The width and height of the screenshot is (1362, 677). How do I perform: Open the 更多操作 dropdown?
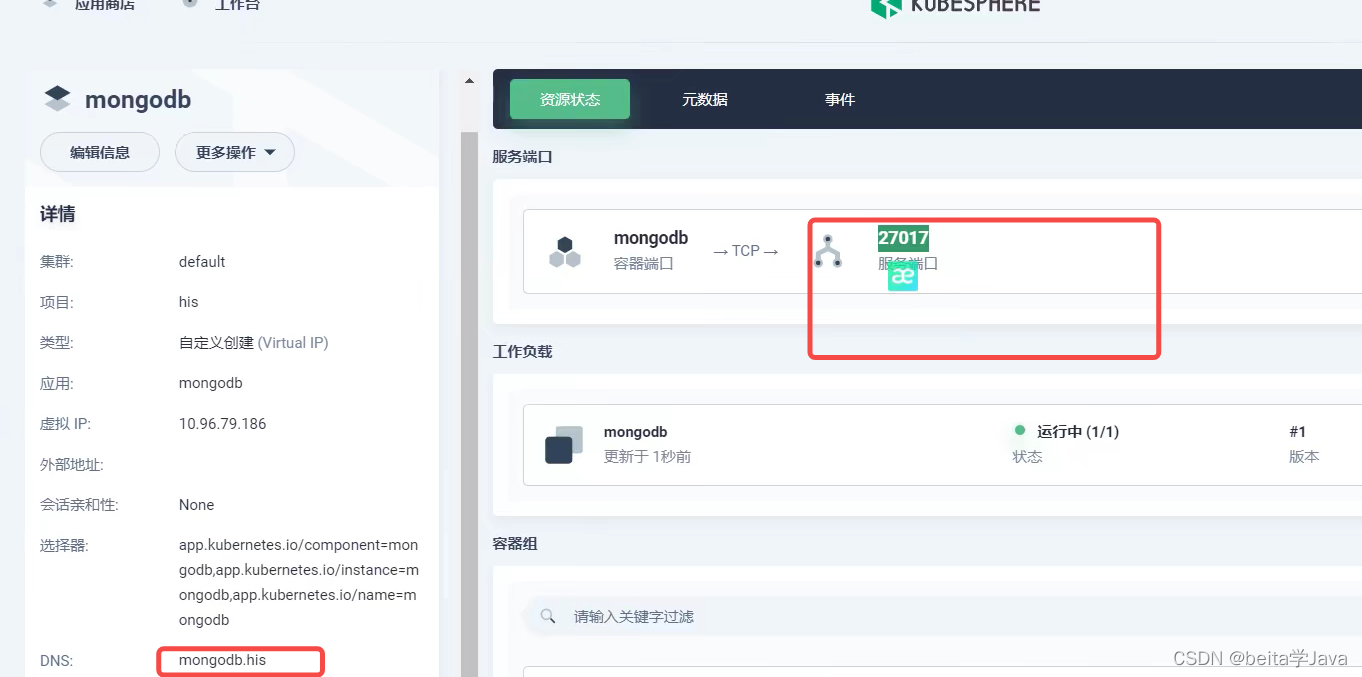[x=235, y=152]
